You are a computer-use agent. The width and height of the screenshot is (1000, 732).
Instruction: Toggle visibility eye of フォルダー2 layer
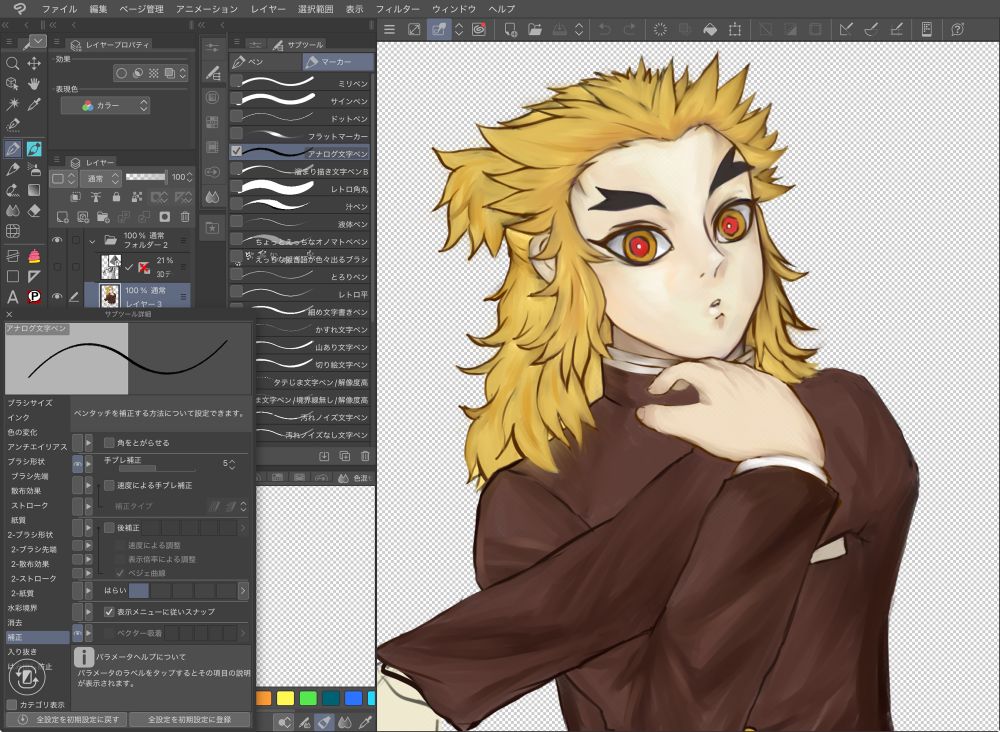(57, 240)
